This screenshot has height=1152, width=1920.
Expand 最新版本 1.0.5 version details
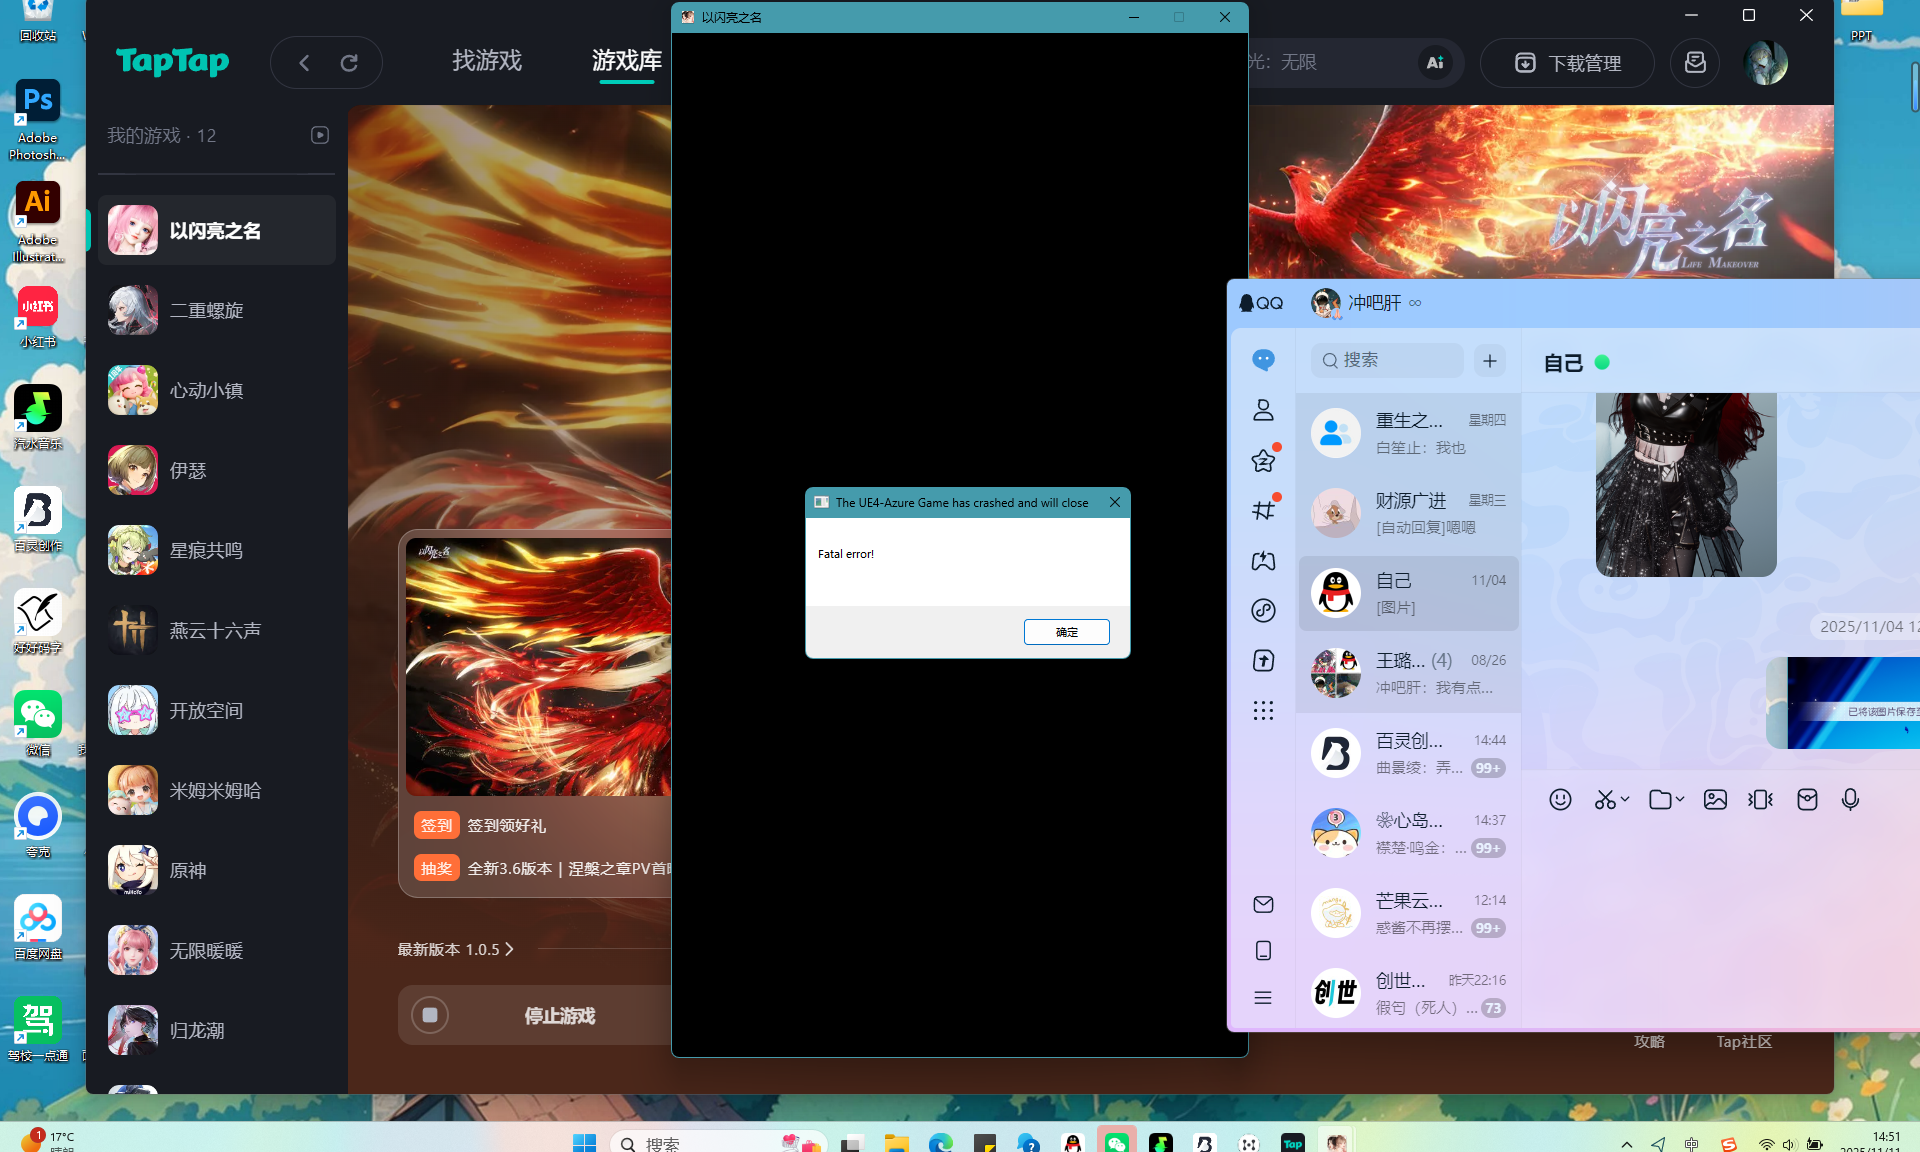pyautogui.click(x=455, y=949)
